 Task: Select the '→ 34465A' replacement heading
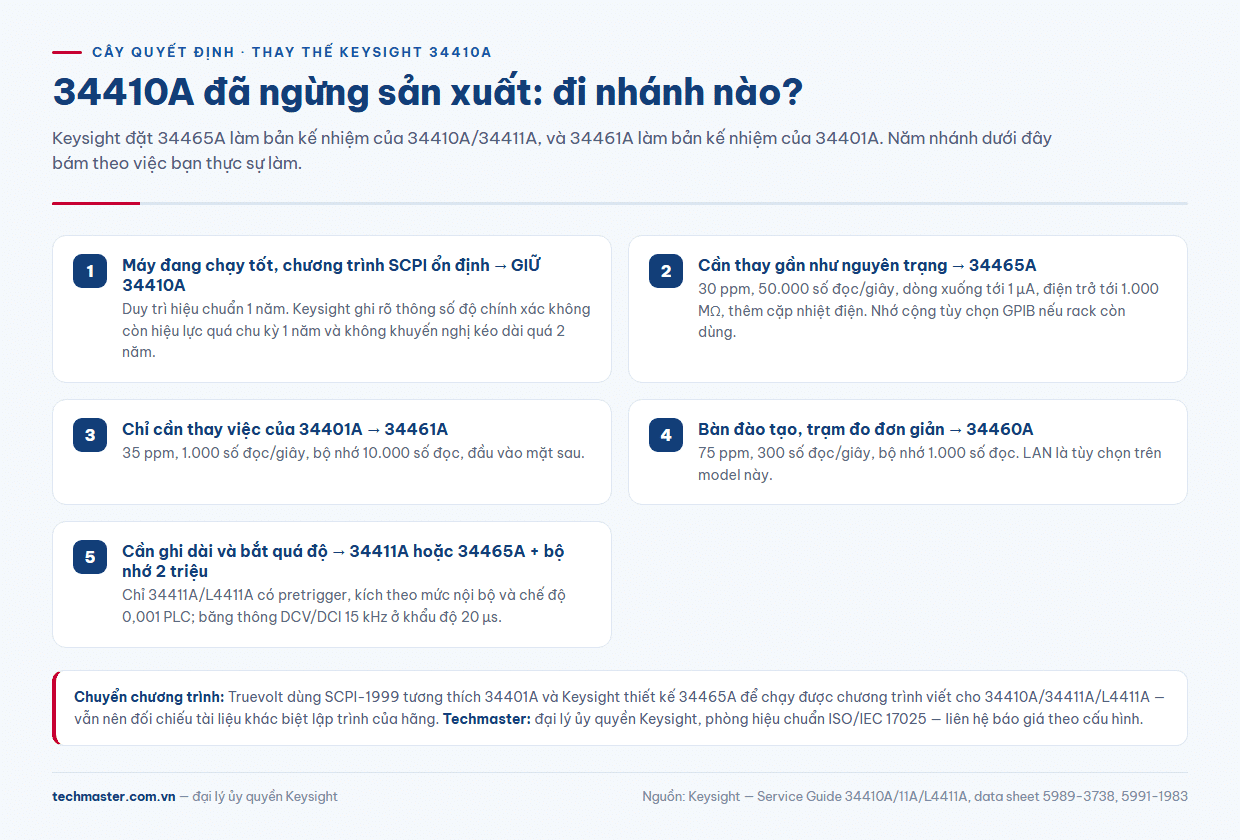(867, 265)
